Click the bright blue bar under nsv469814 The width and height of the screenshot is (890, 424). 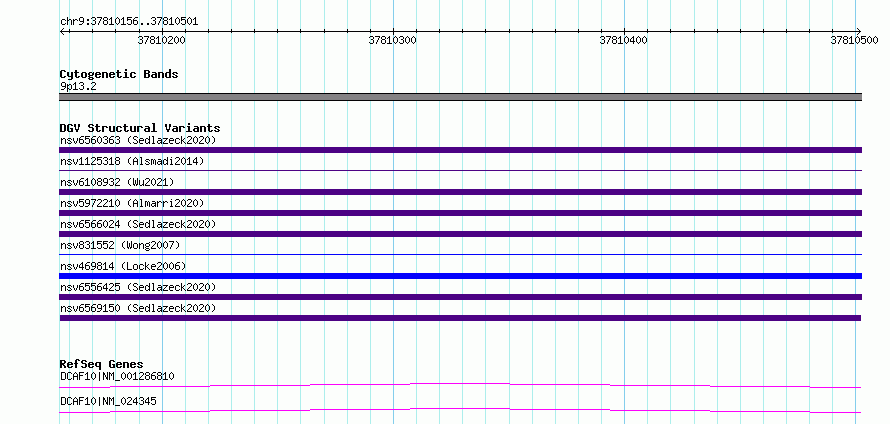pos(460,276)
